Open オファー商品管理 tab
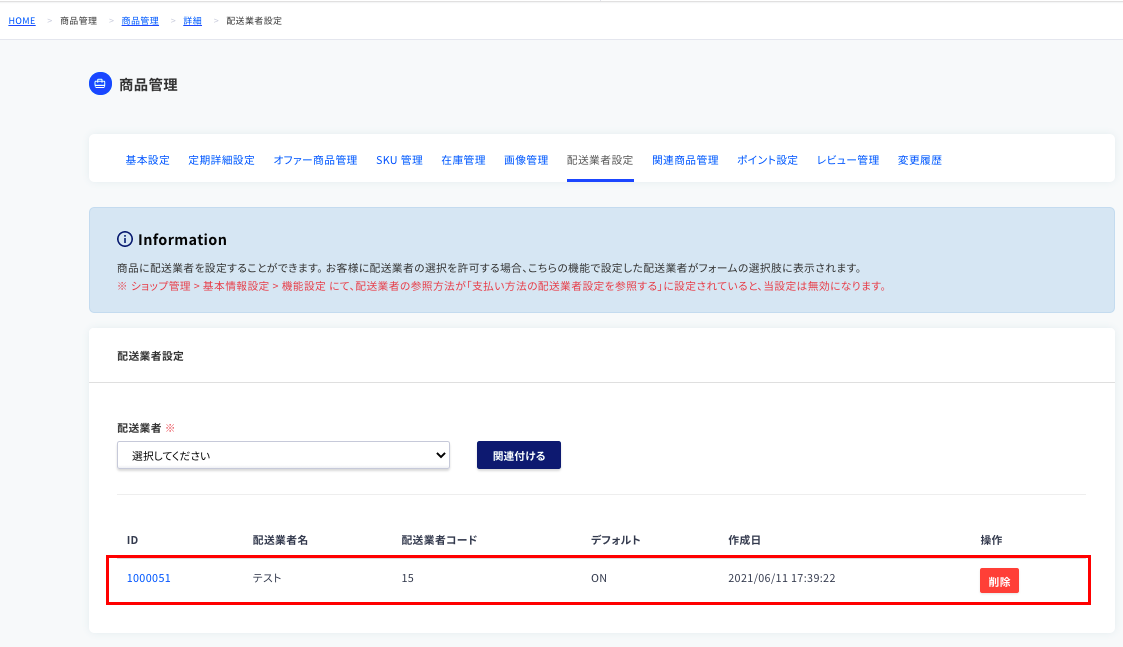 (x=315, y=160)
